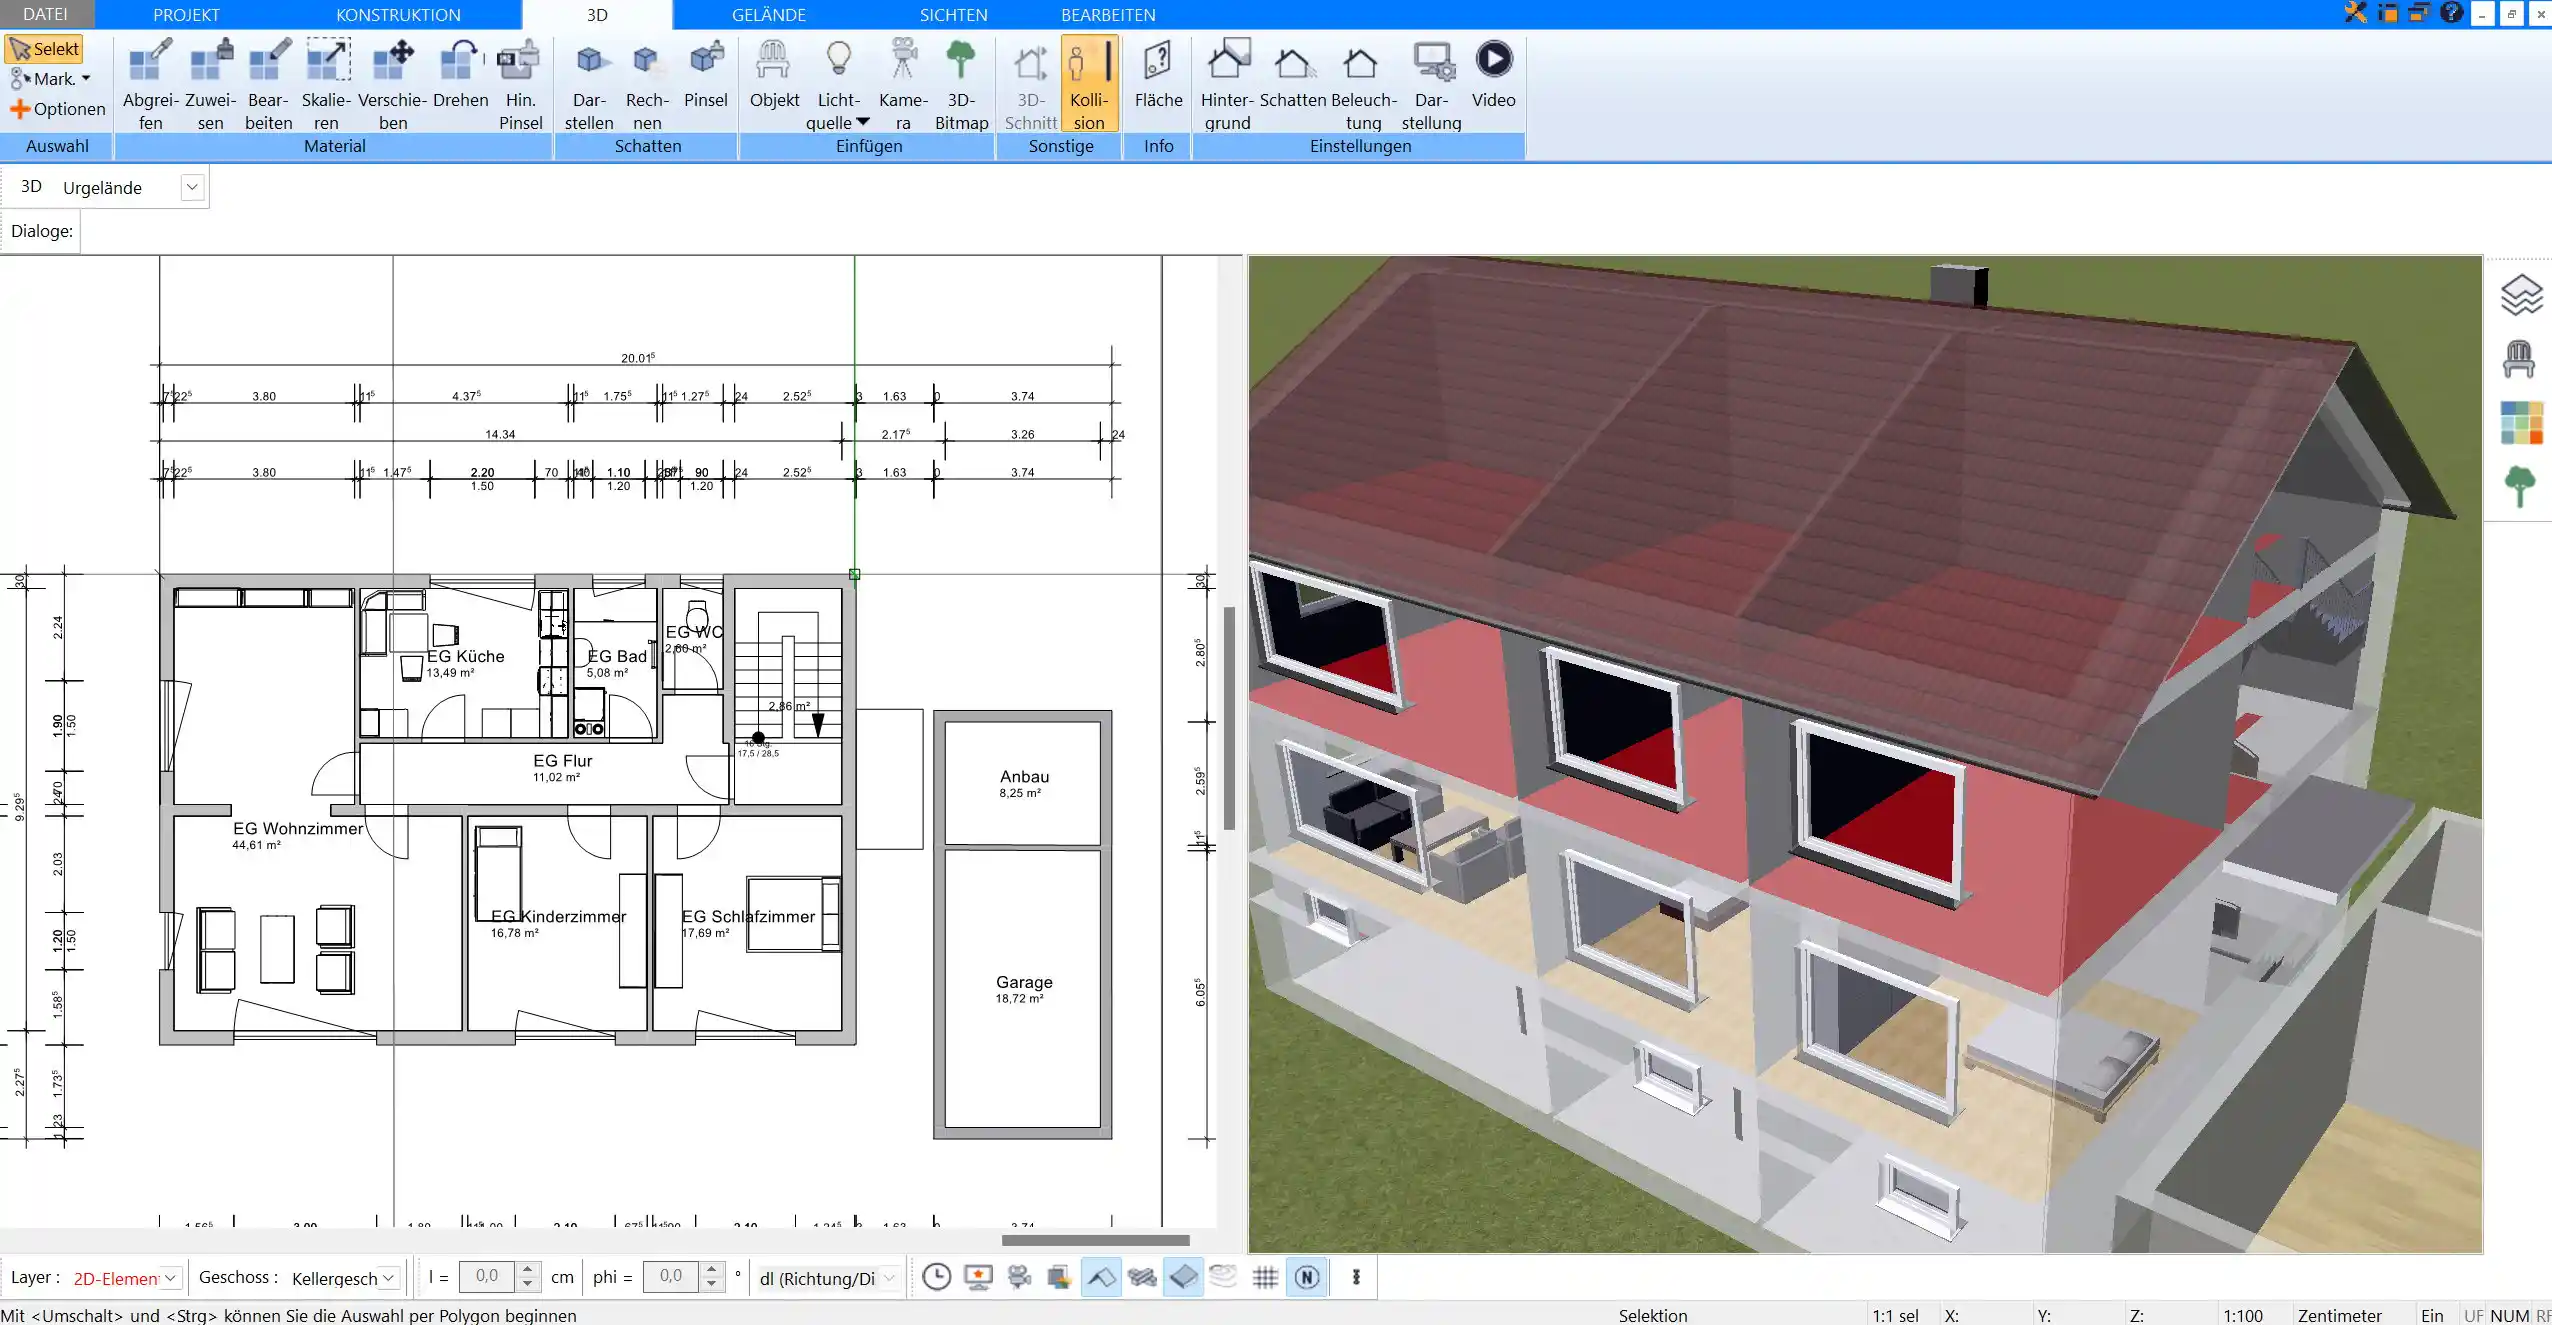Open Darstellung settings
This screenshot has height=1325, width=2552.
tap(1431, 84)
